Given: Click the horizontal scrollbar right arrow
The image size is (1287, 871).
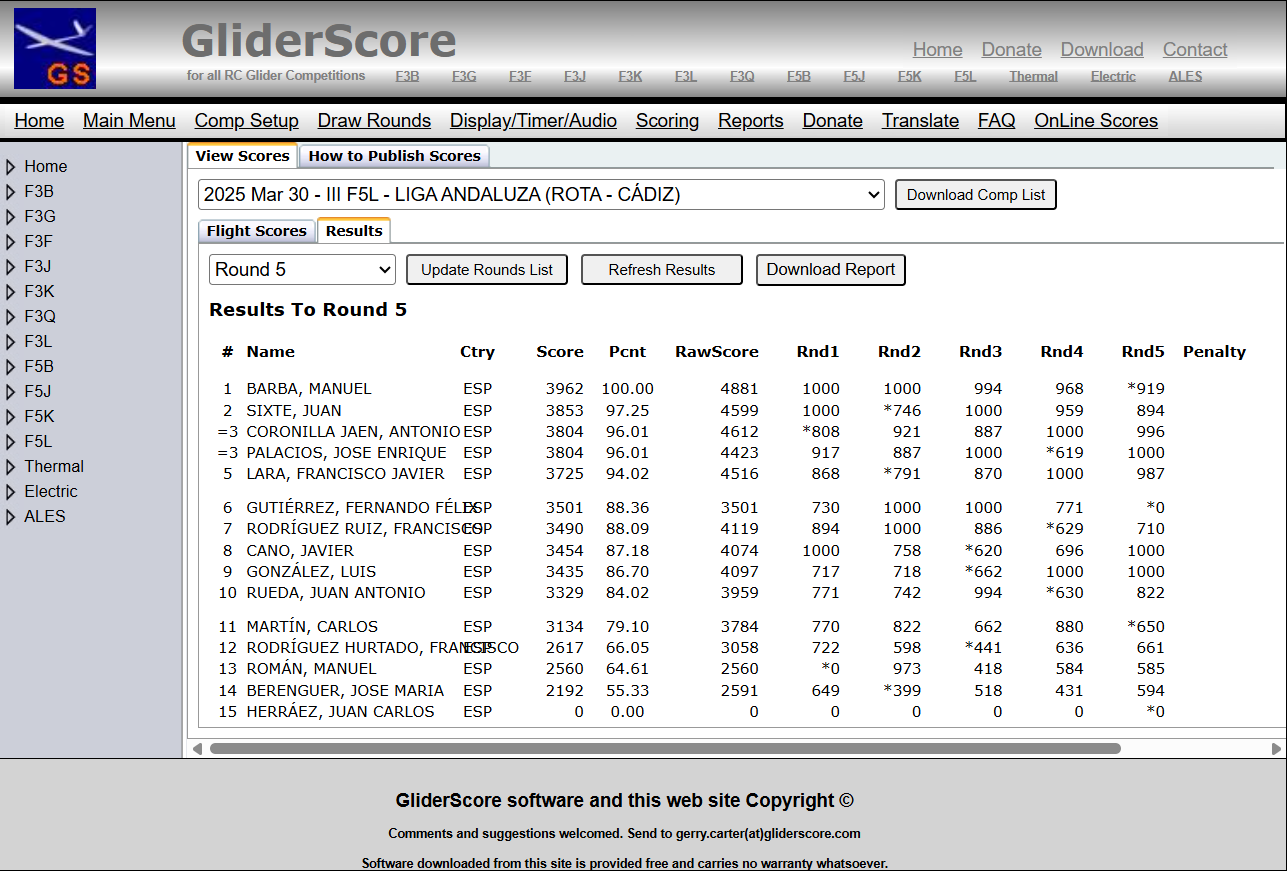Looking at the screenshot, I should [1276, 749].
